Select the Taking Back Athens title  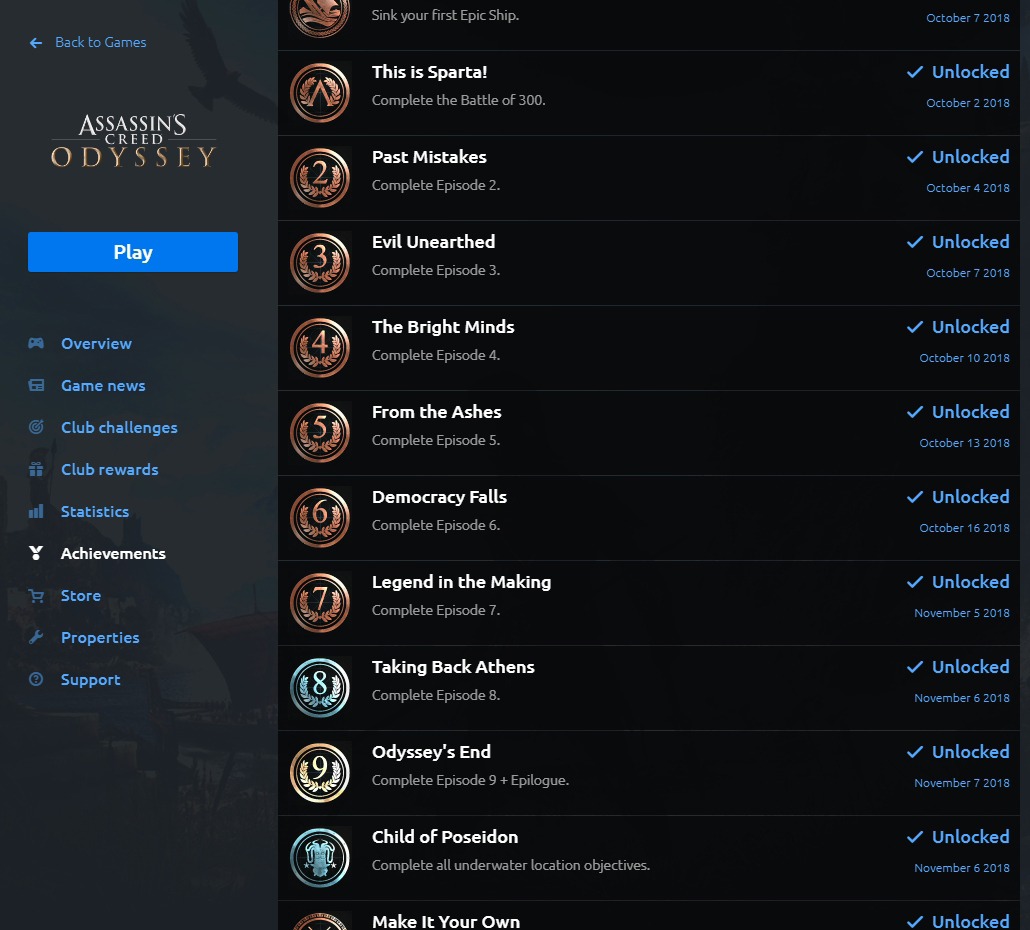453,667
